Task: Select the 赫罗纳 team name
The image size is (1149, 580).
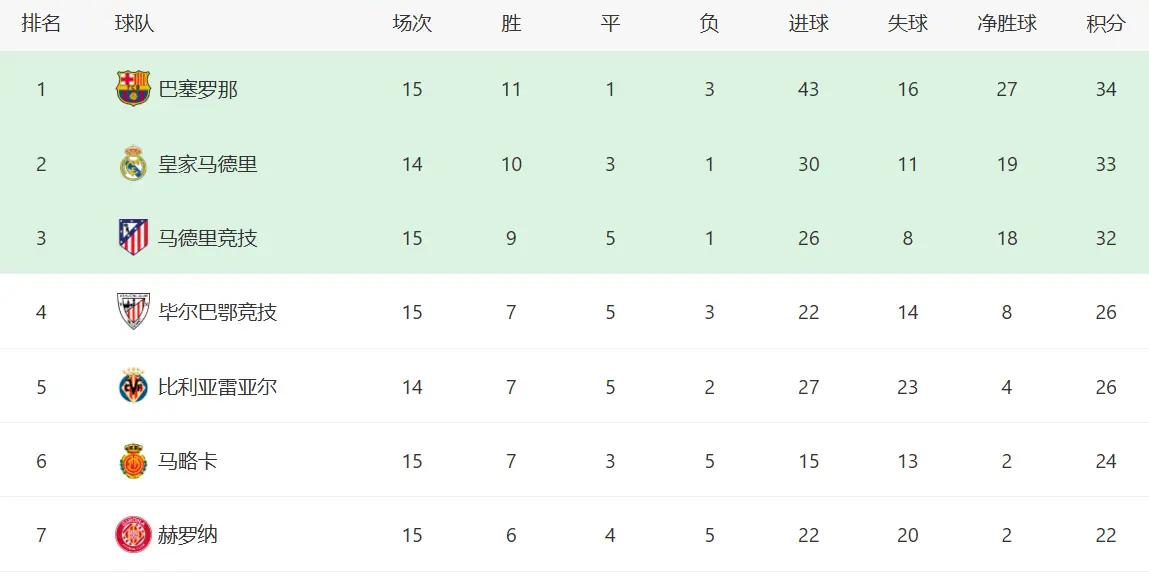Action: pyautogui.click(x=188, y=535)
